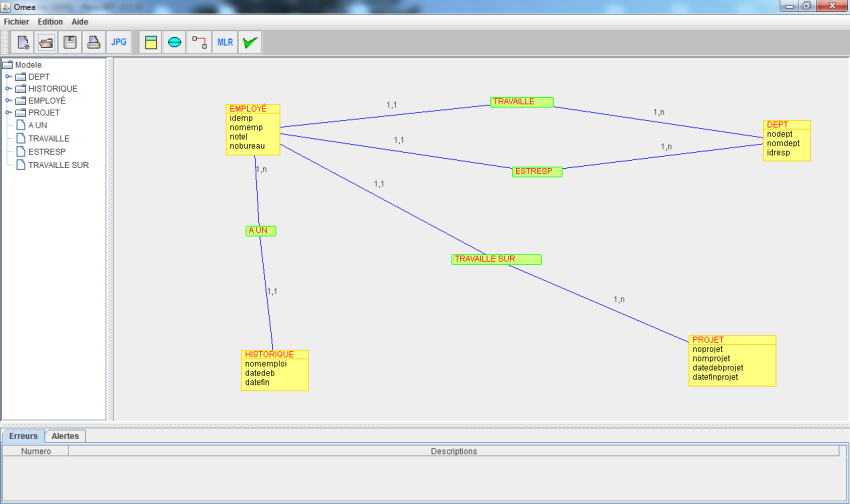The height and width of the screenshot is (504, 850).
Task: Select the EMPLOYÉ entity box in diagram
Action: point(253,128)
